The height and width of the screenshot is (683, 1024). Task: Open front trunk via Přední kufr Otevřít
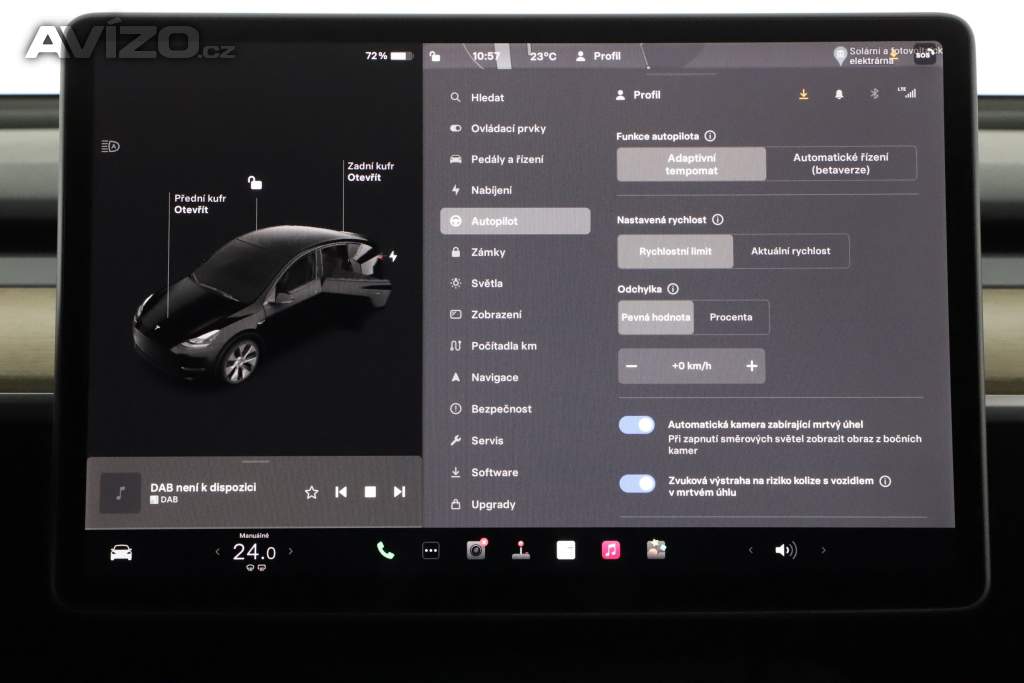tap(200, 204)
